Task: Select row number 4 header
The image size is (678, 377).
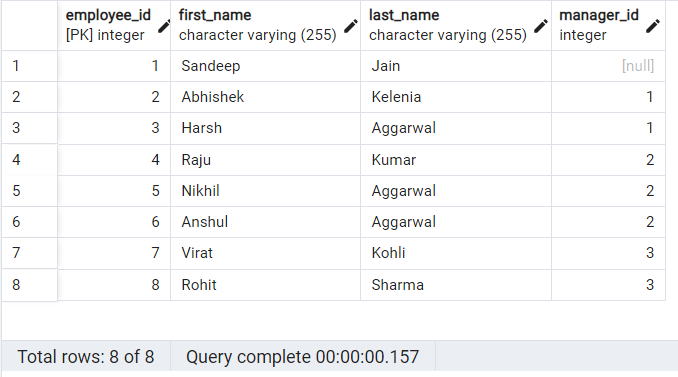Action: coord(29,160)
